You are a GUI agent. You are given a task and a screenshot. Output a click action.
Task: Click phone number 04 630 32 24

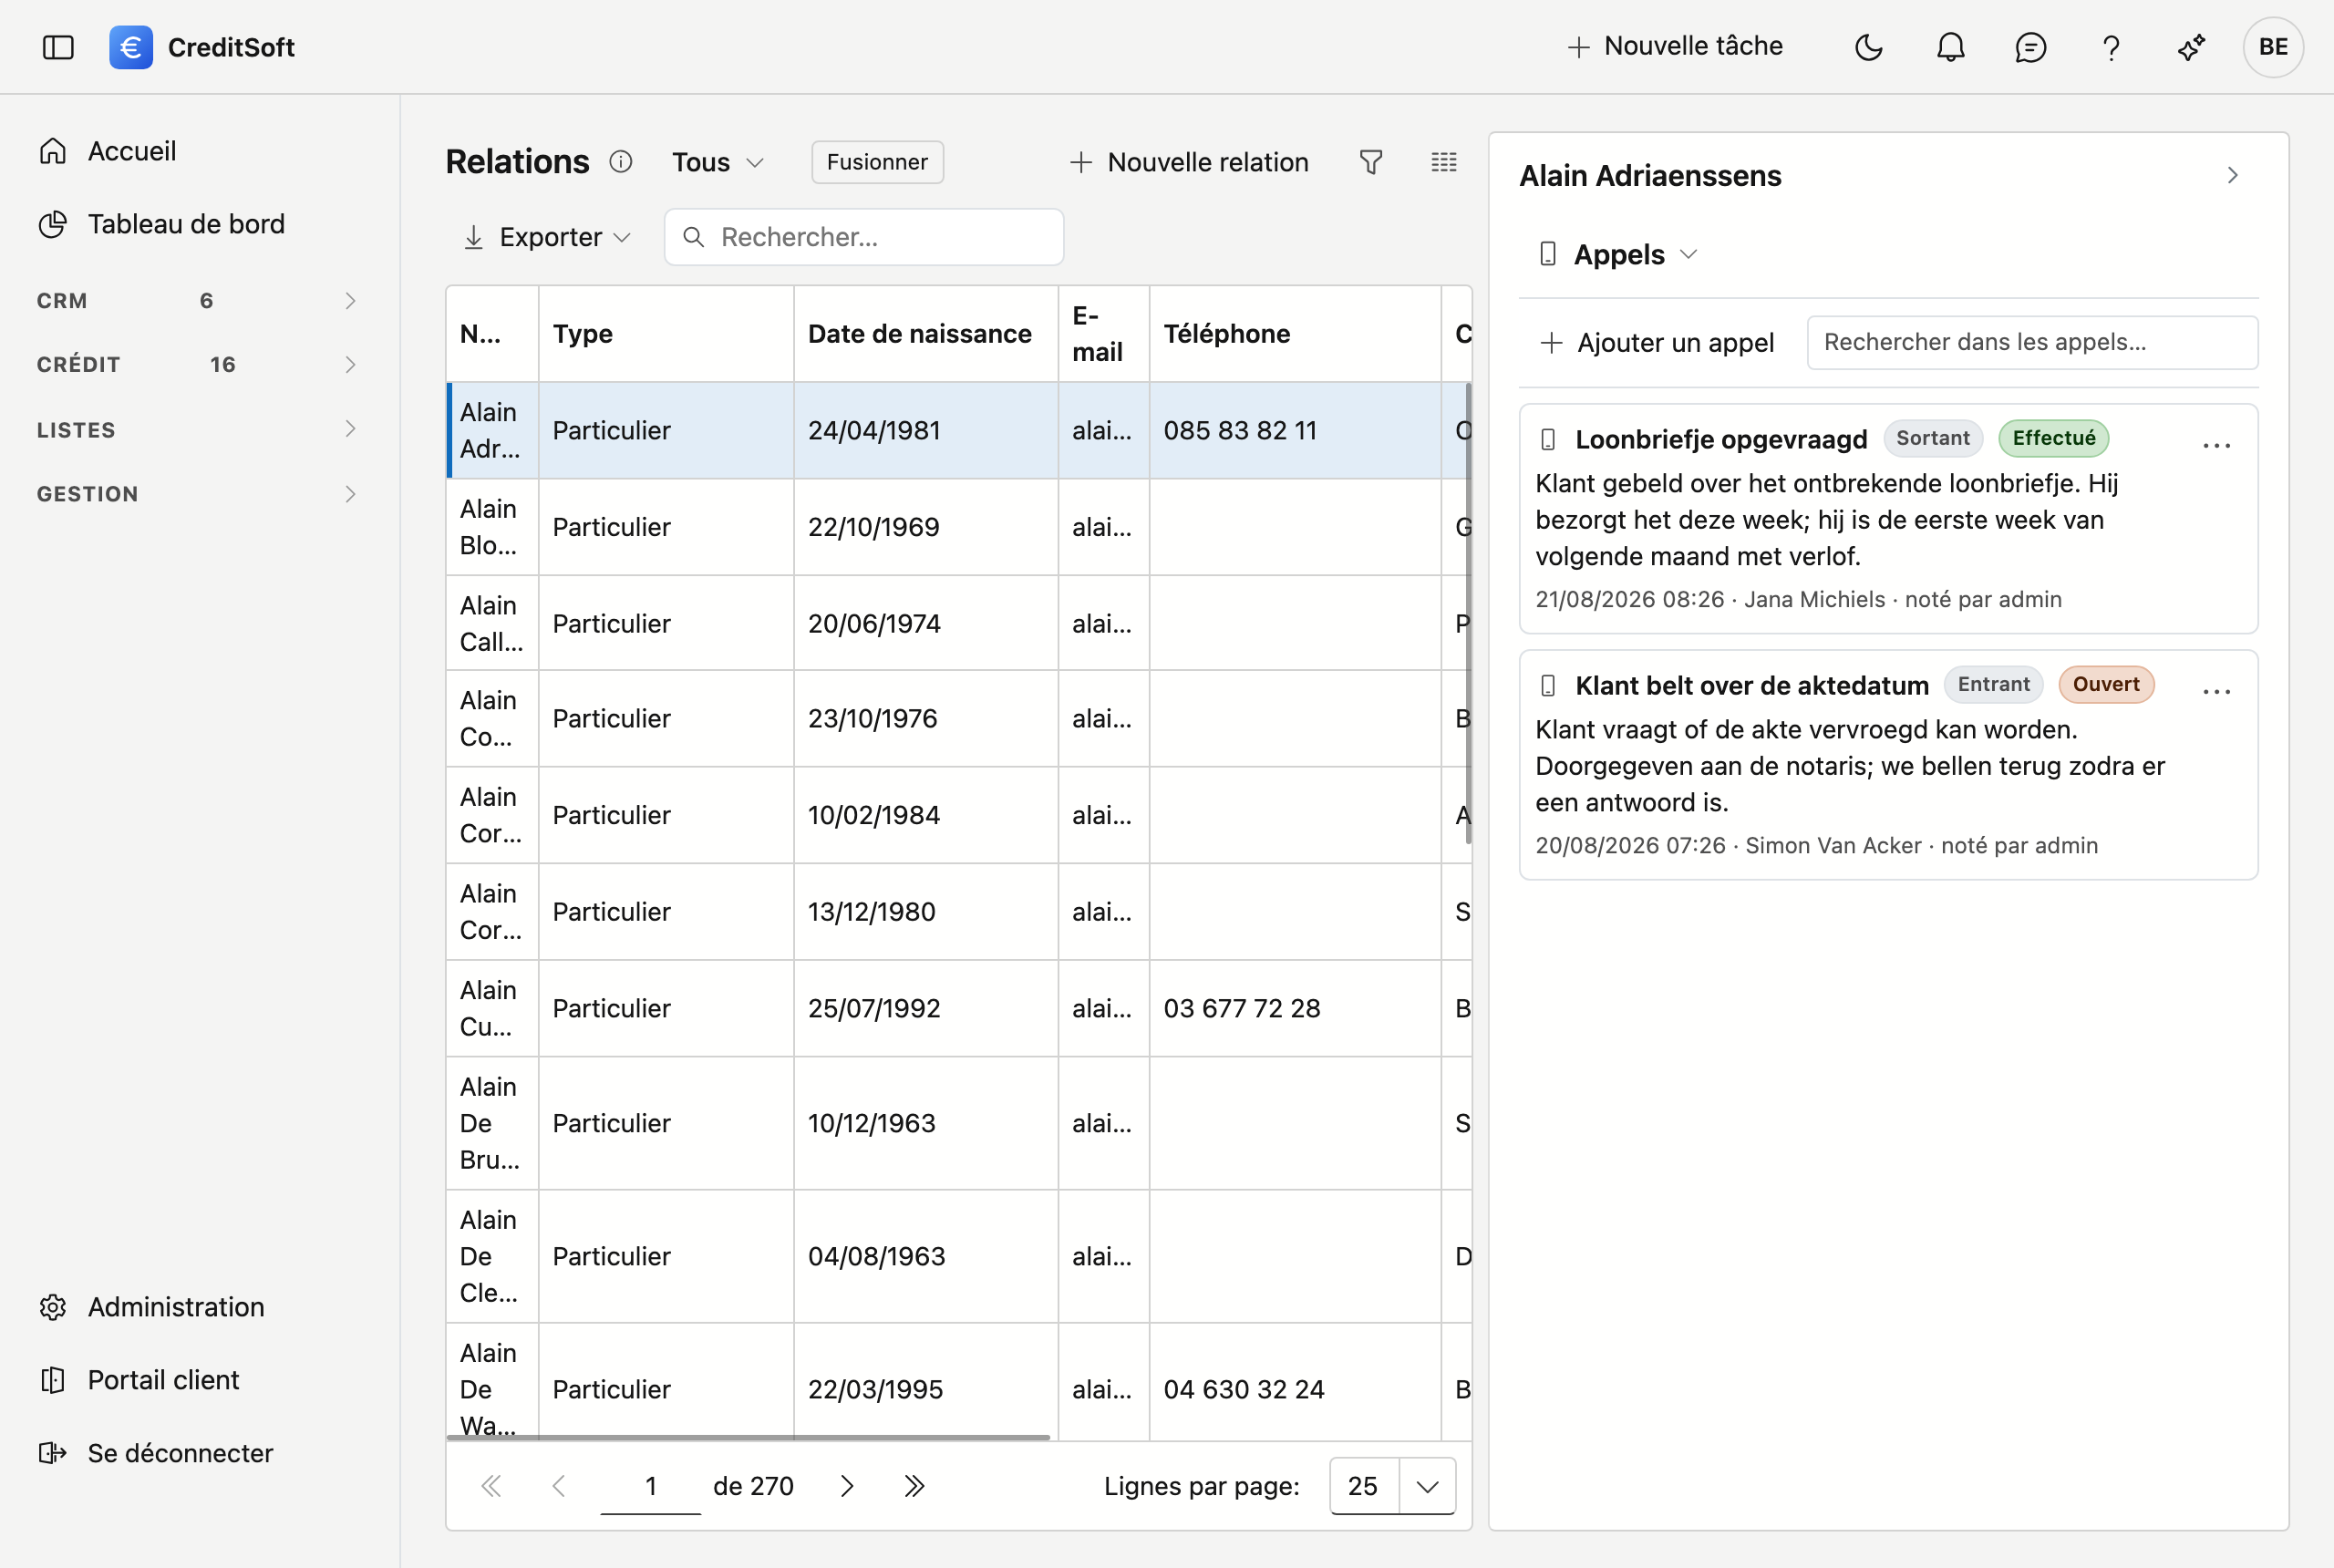(1244, 1389)
